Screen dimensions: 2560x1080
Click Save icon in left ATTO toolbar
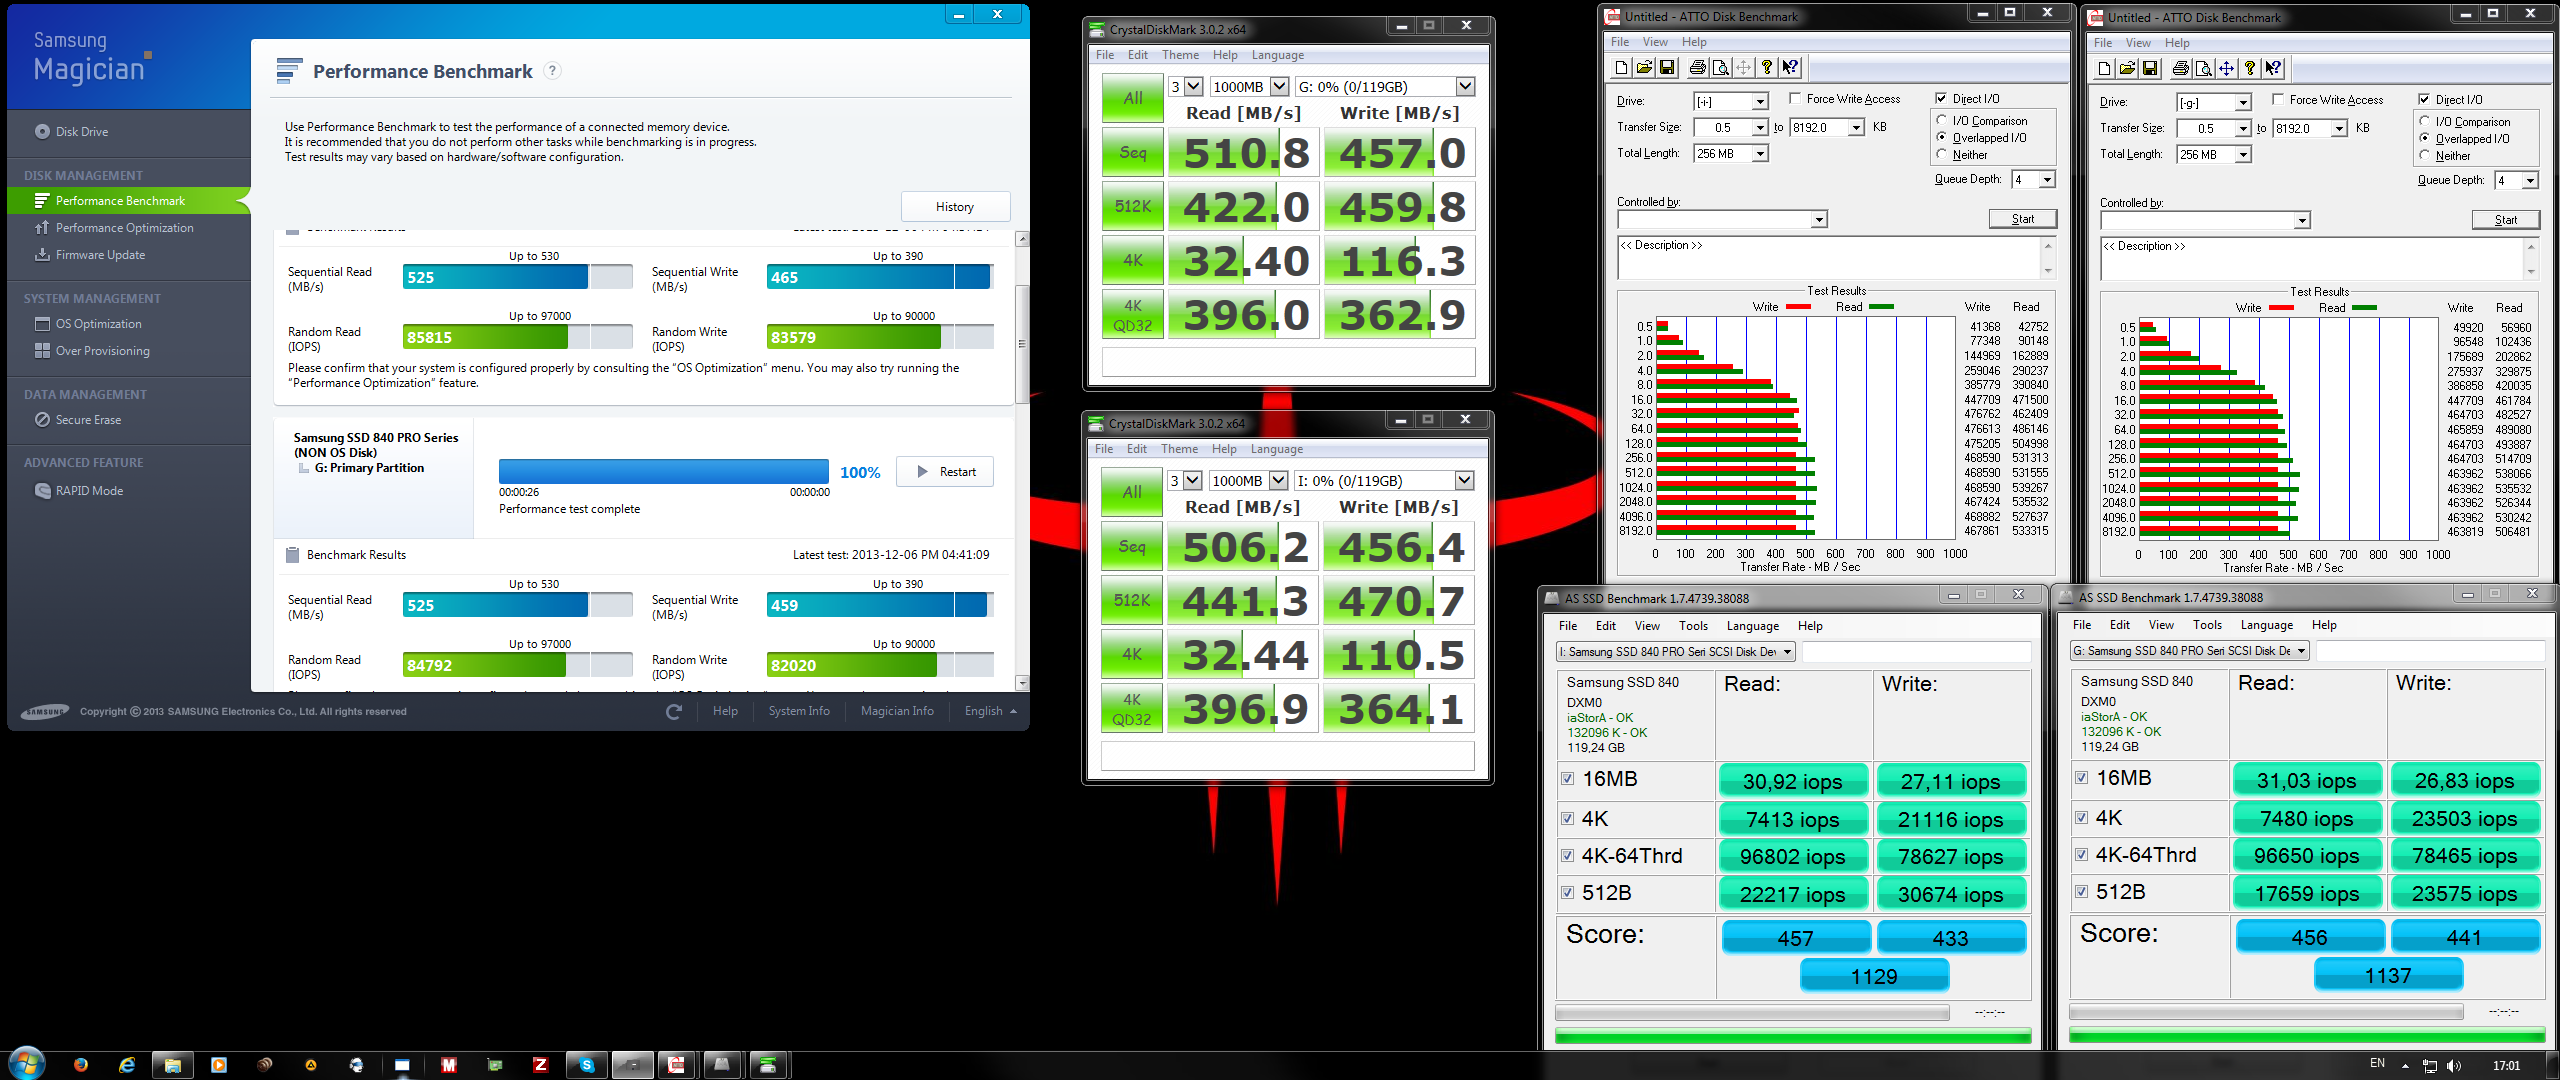(x=1667, y=67)
